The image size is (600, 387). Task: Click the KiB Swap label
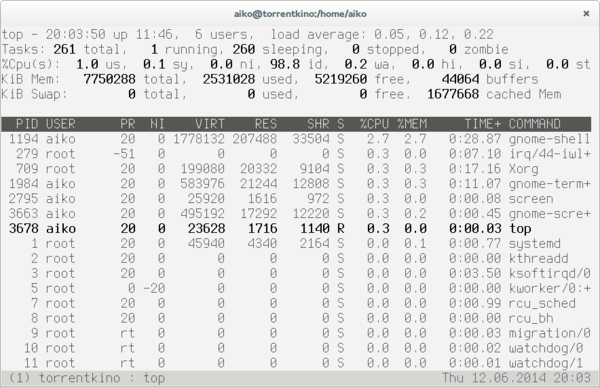(x=34, y=94)
